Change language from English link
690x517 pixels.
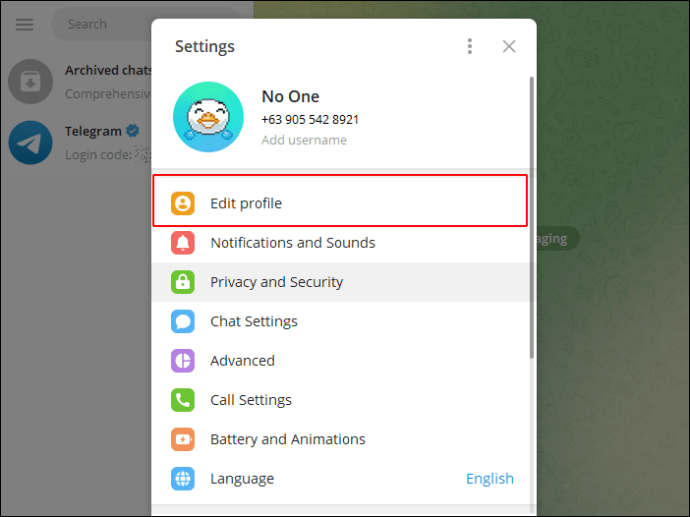[x=490, y=479]
